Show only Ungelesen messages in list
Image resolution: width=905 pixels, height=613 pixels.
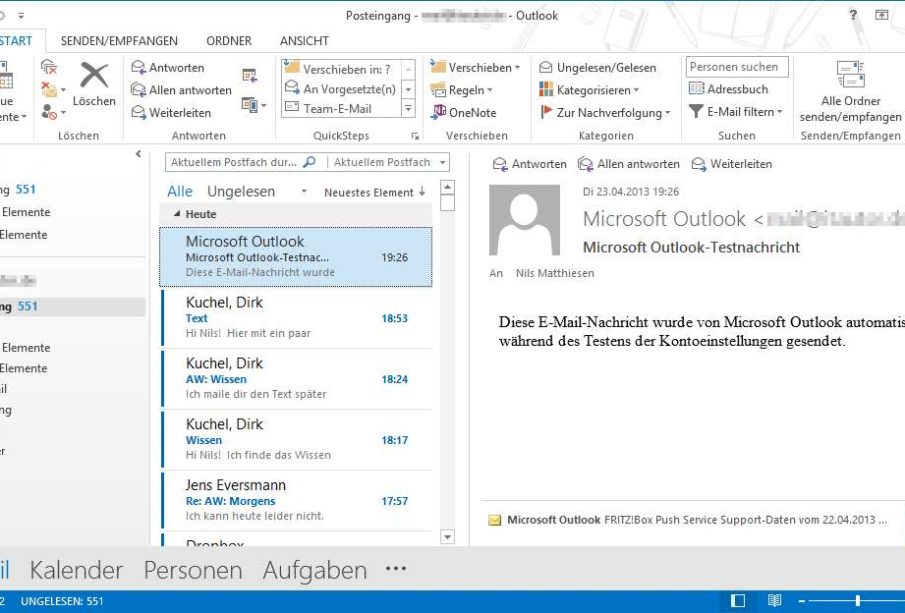point(240,191)
